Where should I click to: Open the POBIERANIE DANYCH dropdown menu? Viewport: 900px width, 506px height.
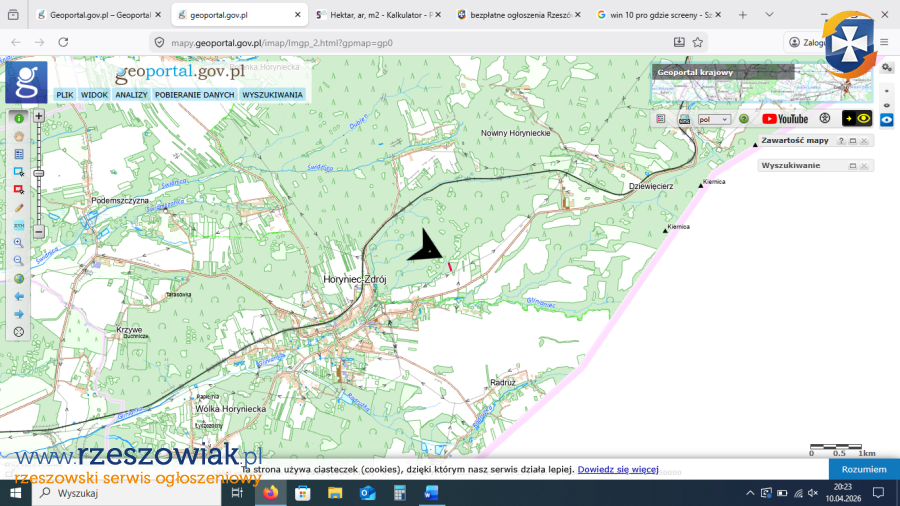195,95
